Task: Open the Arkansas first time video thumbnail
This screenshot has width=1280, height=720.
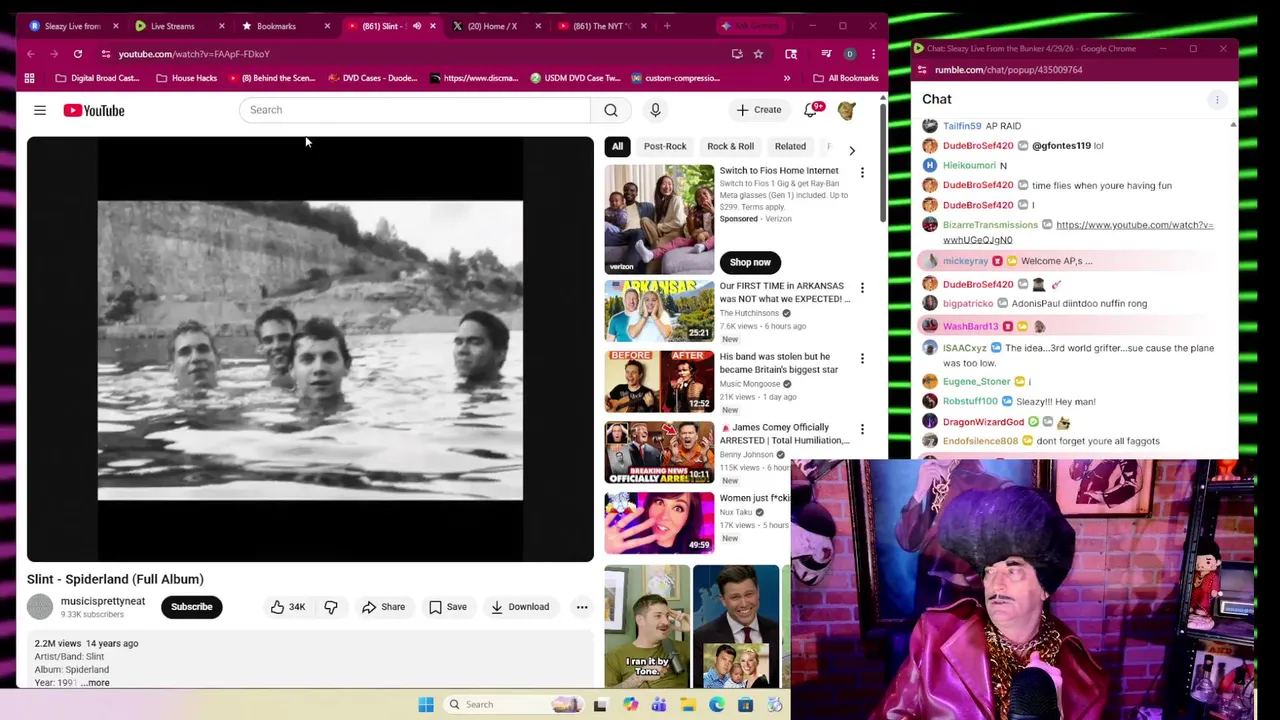Action: pos(659,311)
